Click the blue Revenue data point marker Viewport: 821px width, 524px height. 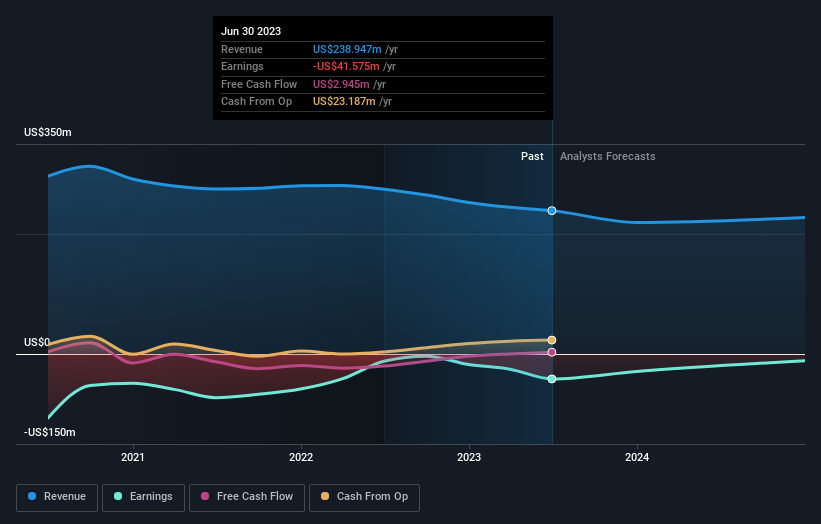point(552,210)
